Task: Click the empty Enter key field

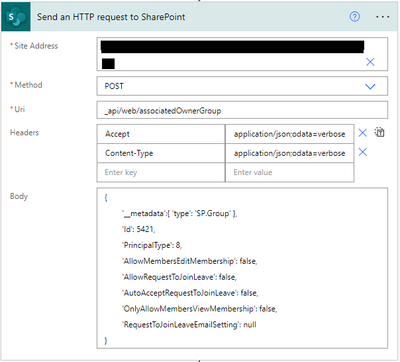Action: coord(161,172)
